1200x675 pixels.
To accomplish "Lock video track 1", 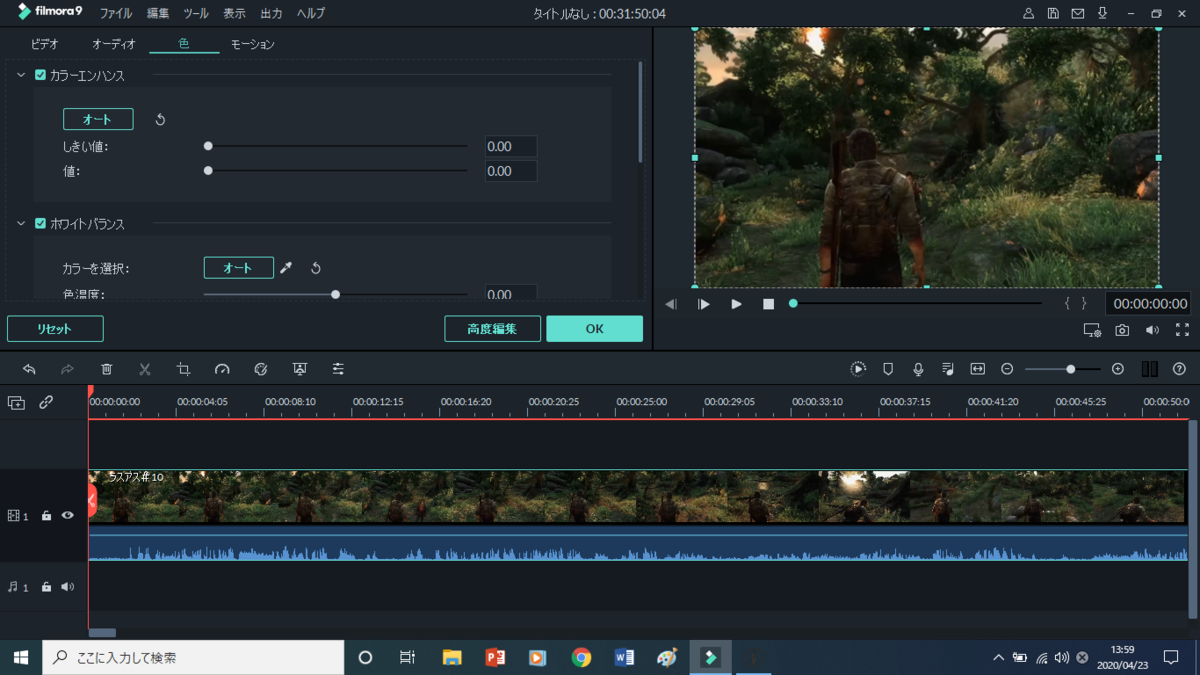I will pos(46,516).
